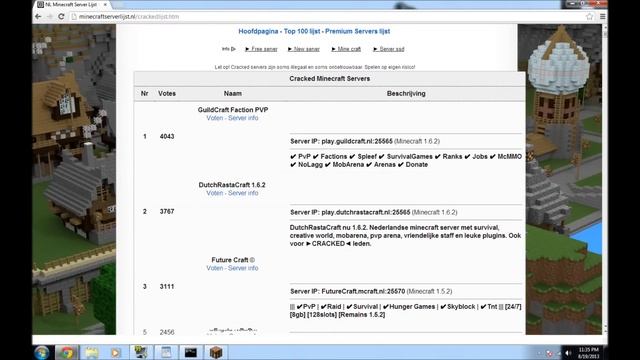Image resolution: width=640 pixels, height=360 pixels.
Task: Click the GuildCraft Faction PVP name
Action: (x=233, y=110)
